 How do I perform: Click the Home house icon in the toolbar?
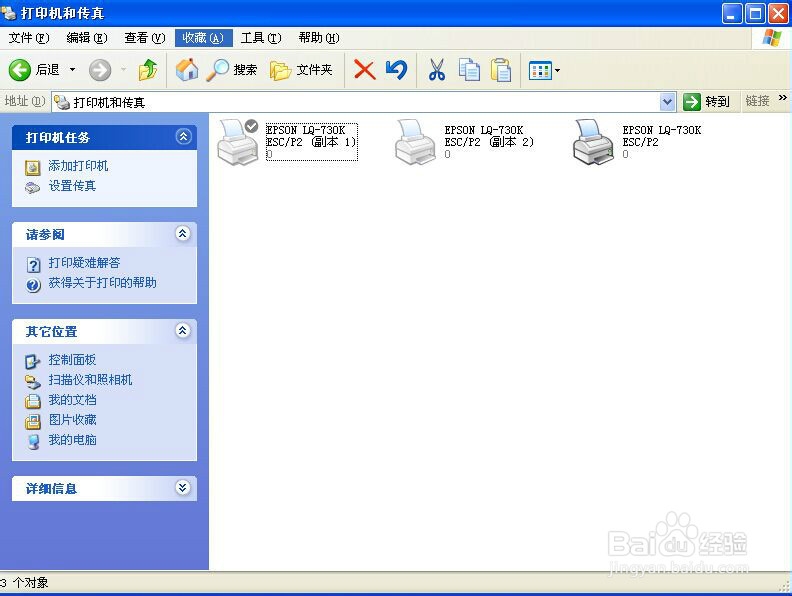coord(186,70)
